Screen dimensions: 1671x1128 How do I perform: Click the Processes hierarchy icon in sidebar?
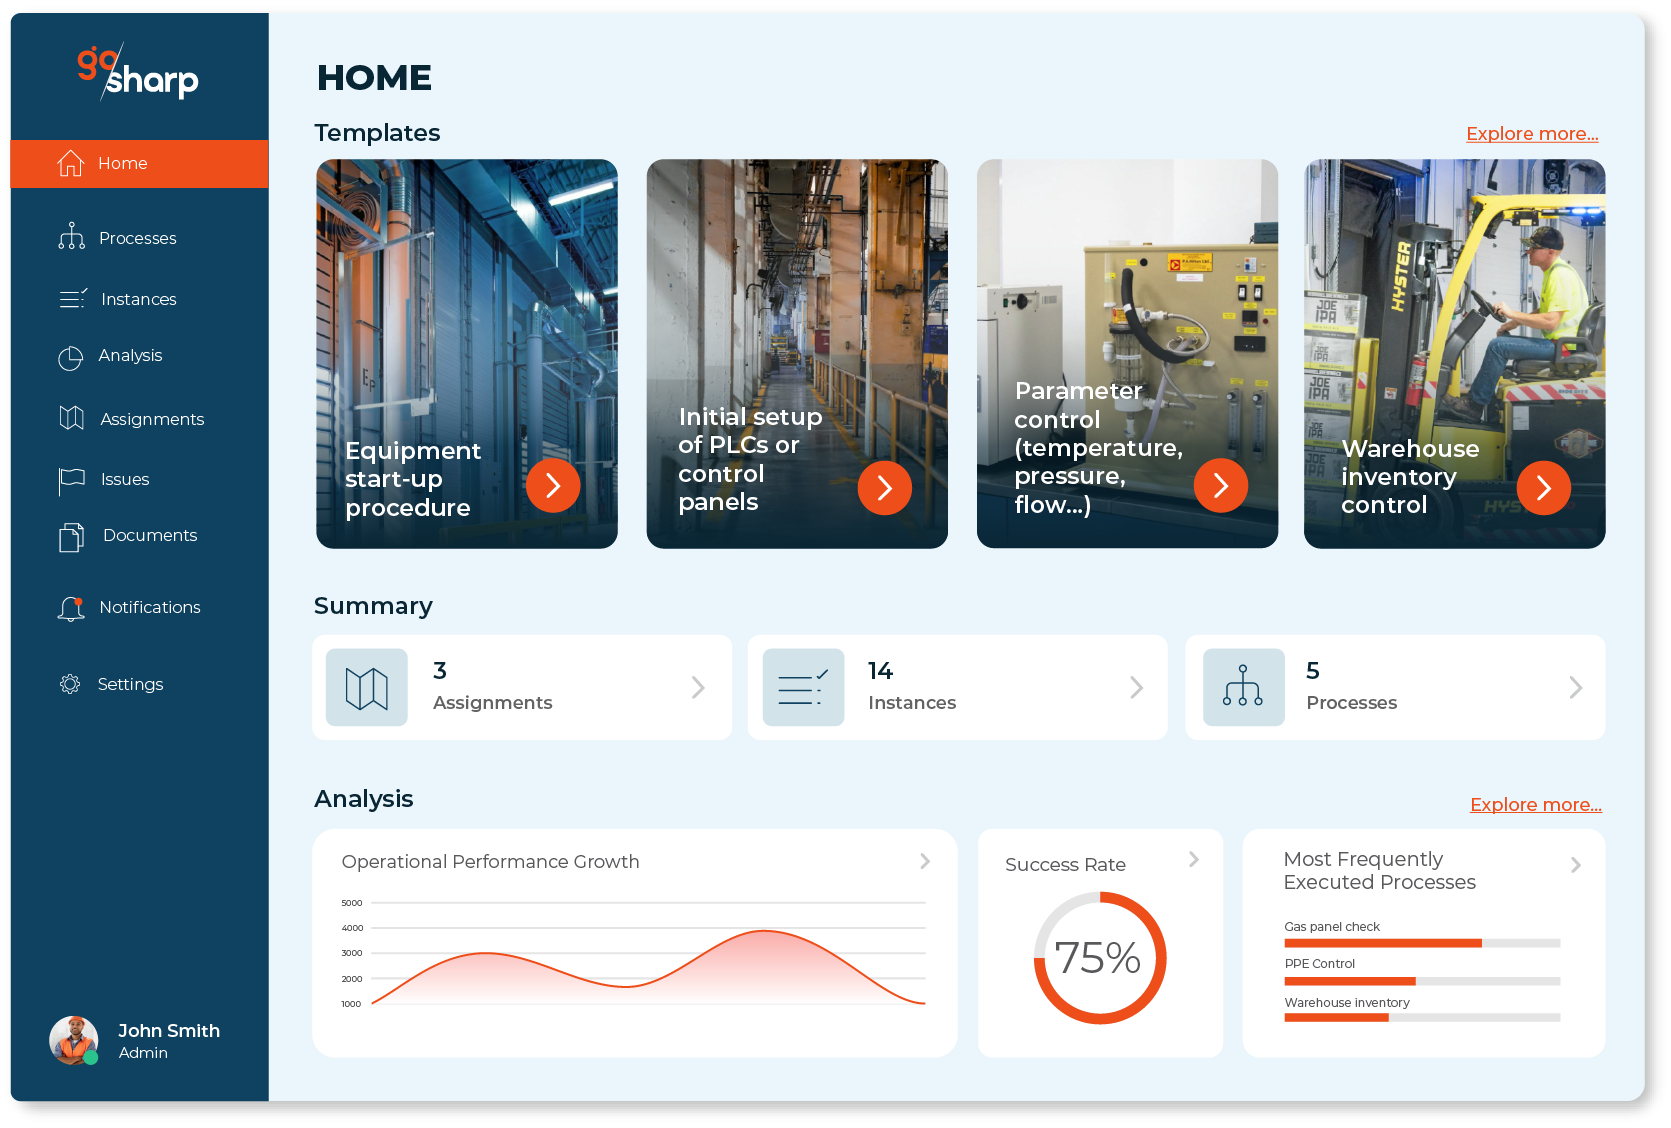(x=71, y=237)
